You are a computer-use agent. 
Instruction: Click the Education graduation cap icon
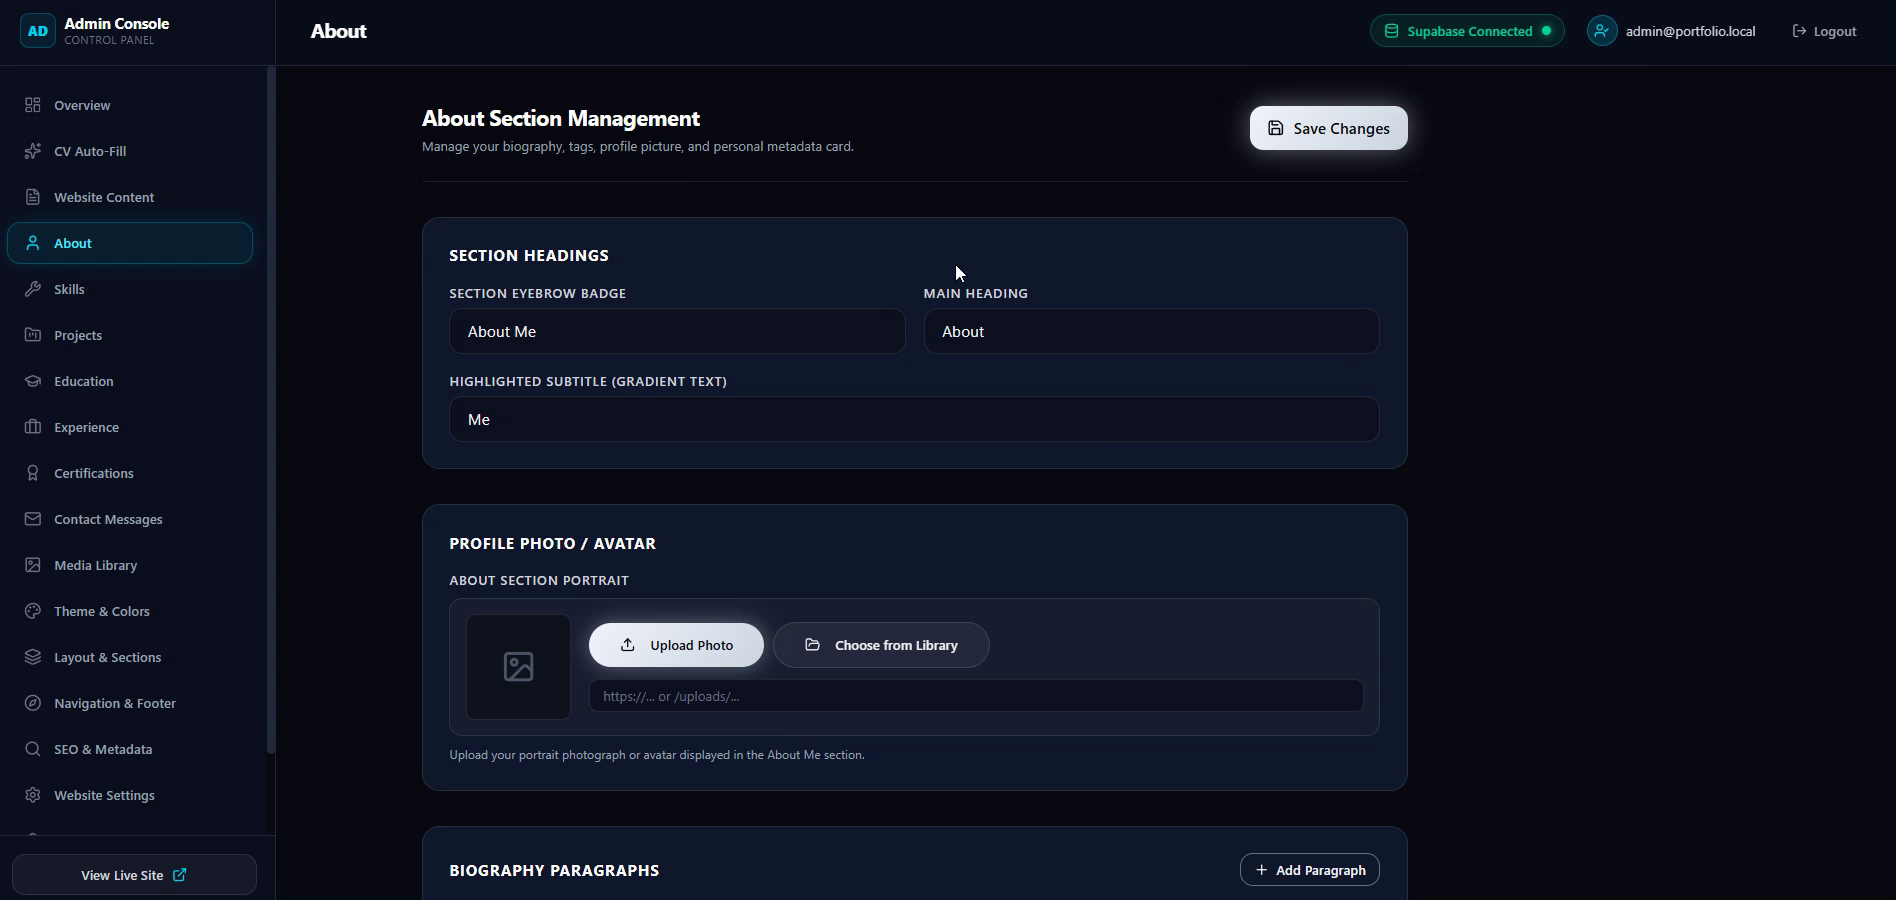[x=33, y=381]
